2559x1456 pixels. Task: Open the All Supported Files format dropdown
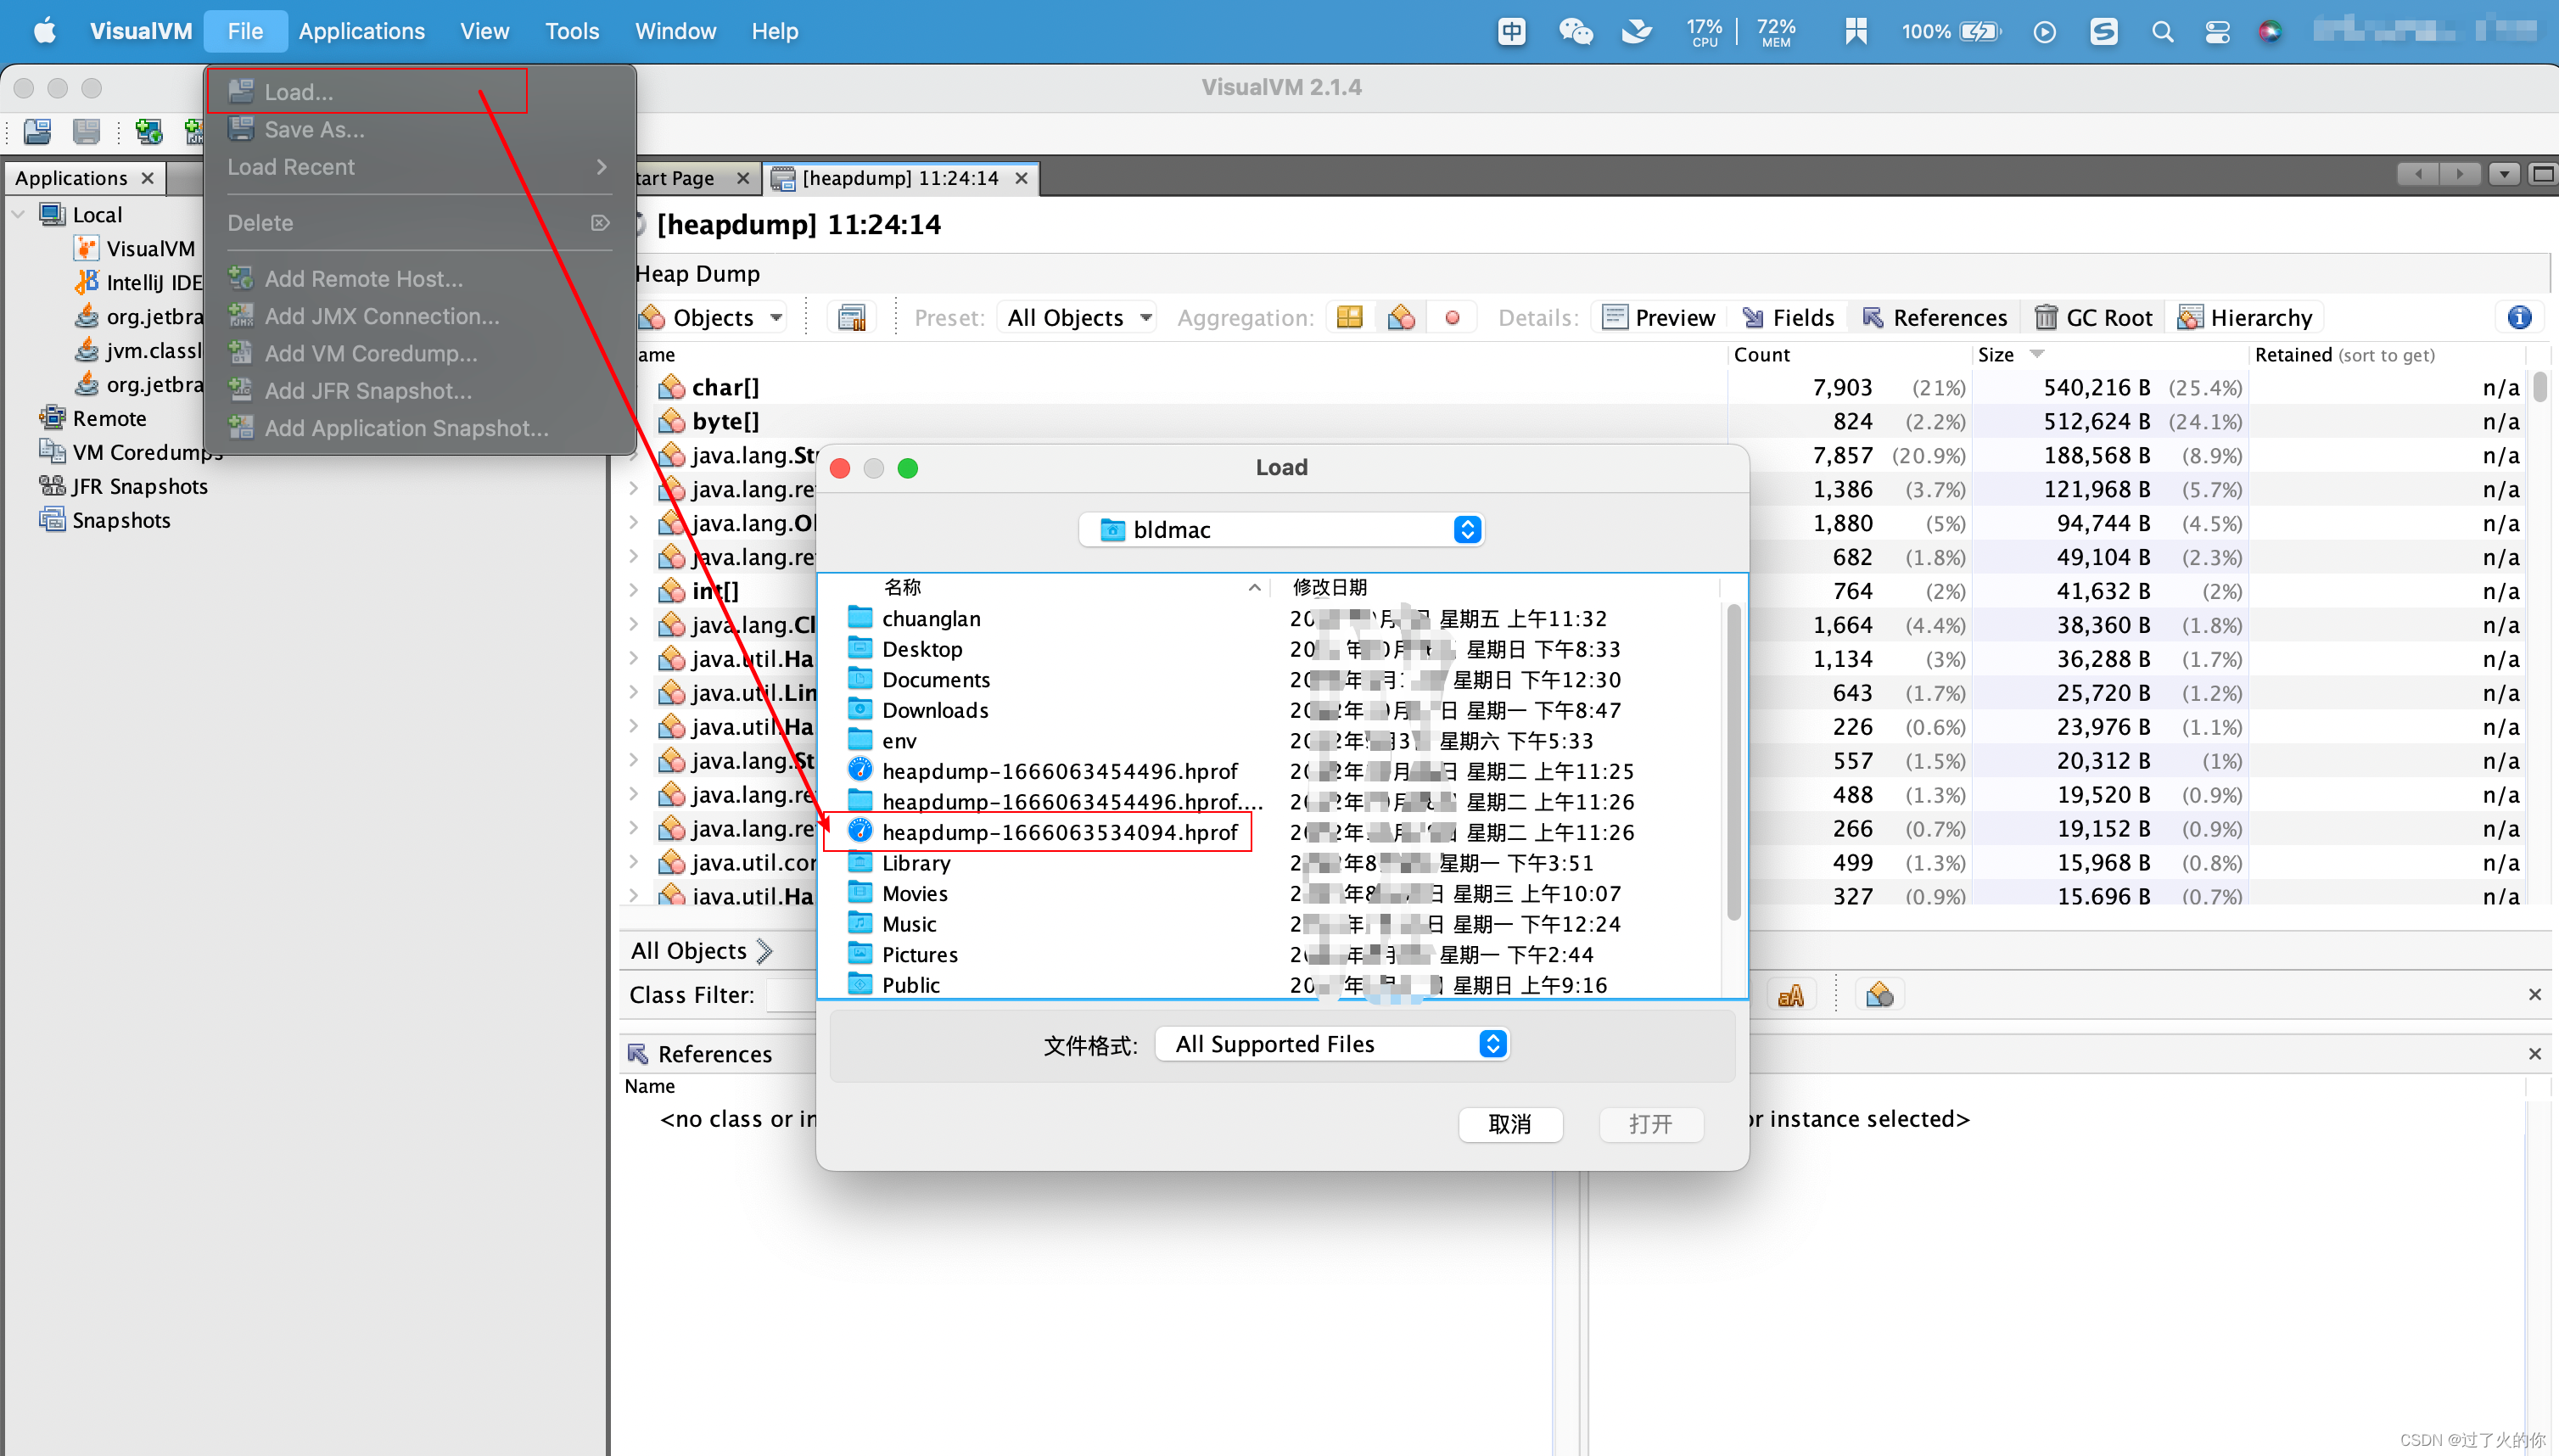(1331, 1044)
